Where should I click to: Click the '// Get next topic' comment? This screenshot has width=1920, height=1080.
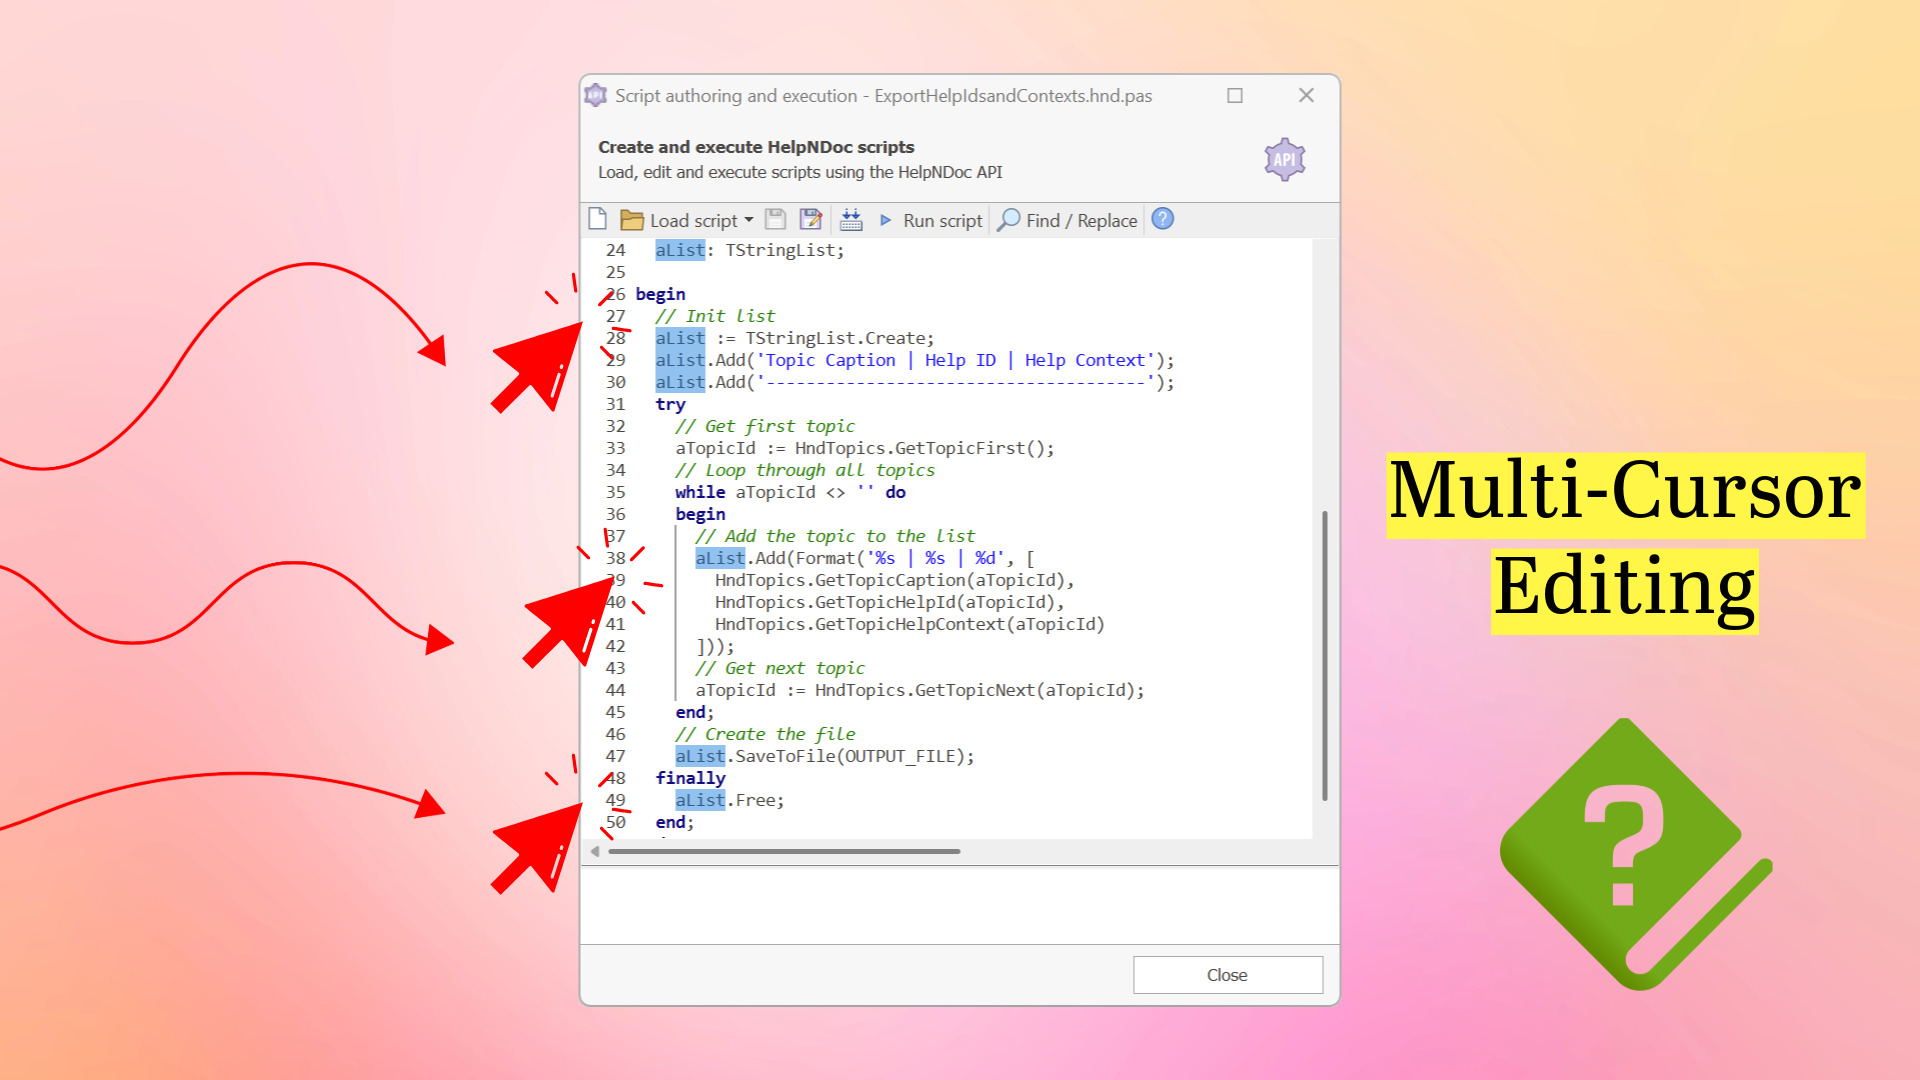tap(780, 668)
